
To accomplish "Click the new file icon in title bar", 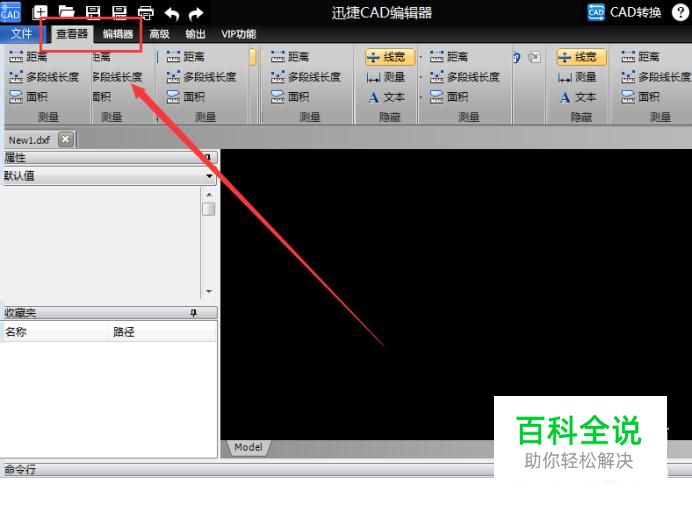I will coord(40,12).
